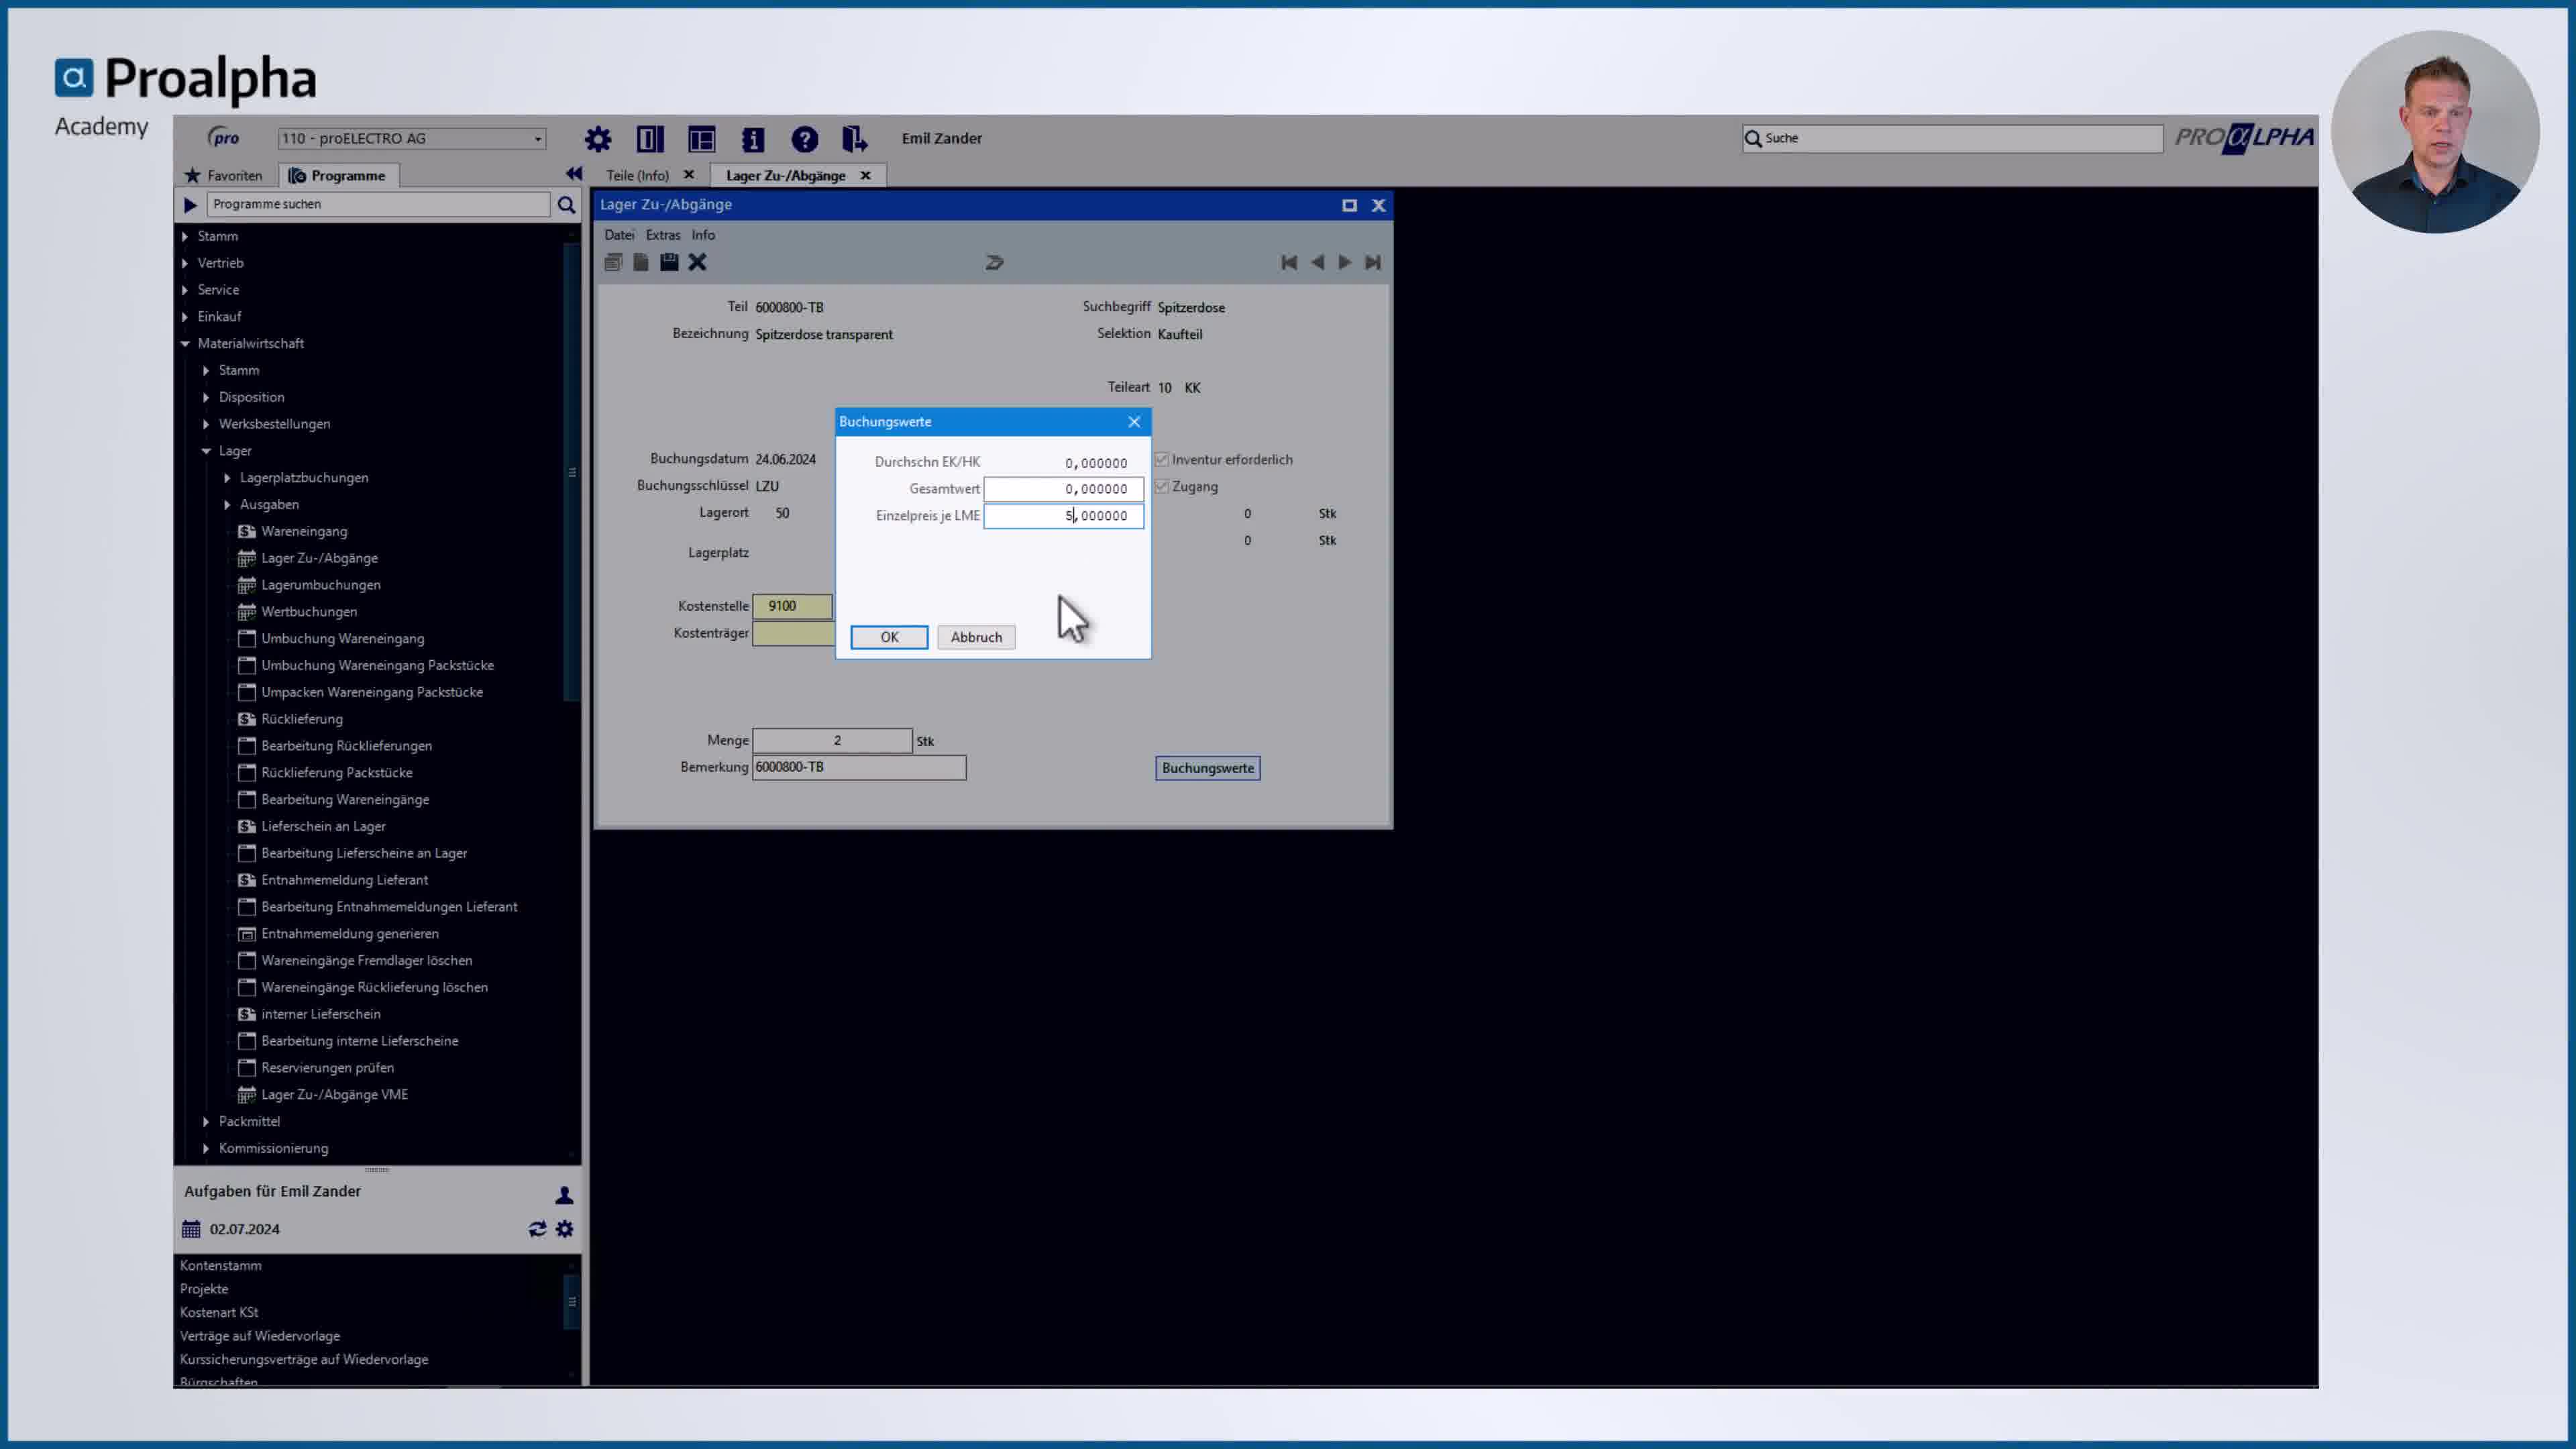The width and height of the screenshot is (2576, 1449).
Task: Refresh tasks with the sync arrows icon
Action: (537, 1229)
